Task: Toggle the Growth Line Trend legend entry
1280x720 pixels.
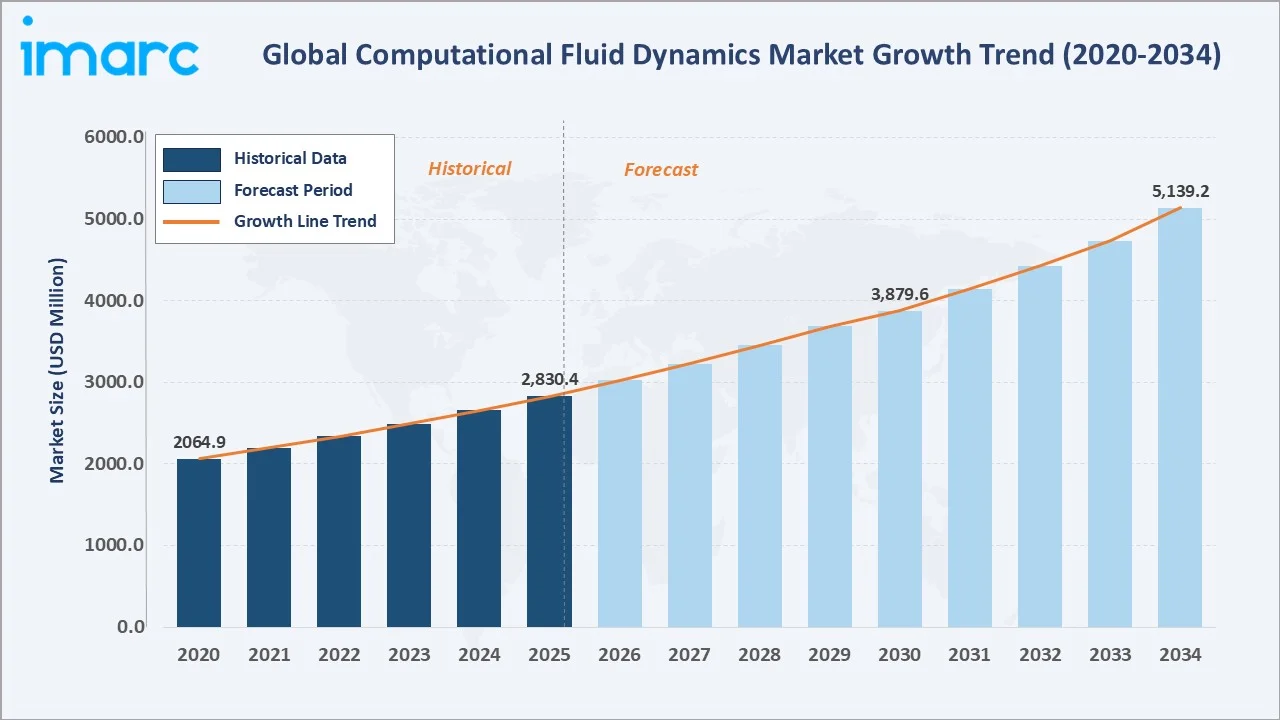Action: pyautogui.click(x=305, y=221)
